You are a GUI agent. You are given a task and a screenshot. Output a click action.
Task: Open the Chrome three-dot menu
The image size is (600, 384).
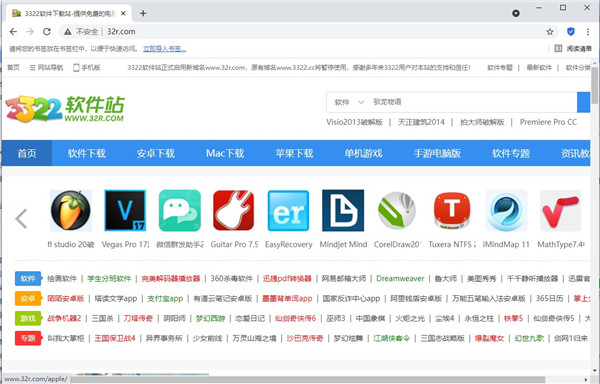(588, 32)
